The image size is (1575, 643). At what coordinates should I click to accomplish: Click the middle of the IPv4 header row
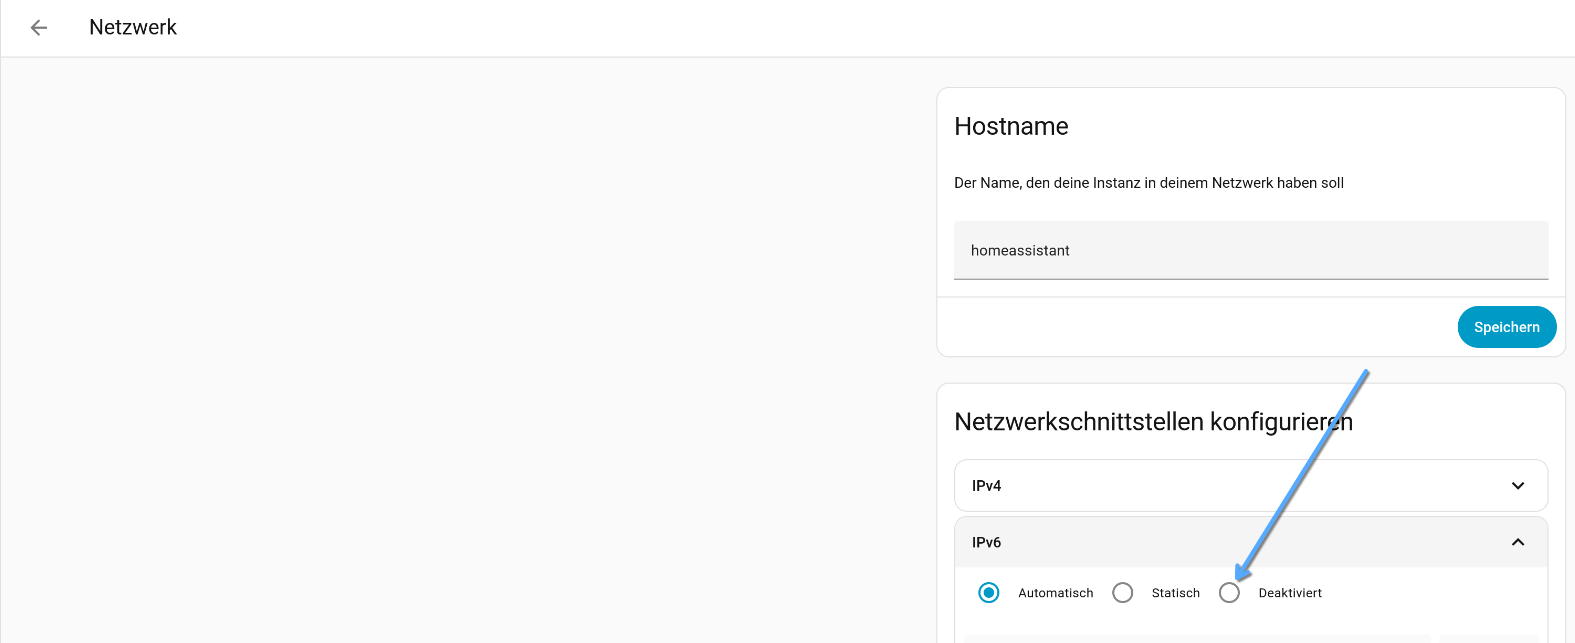[1250, 486]
